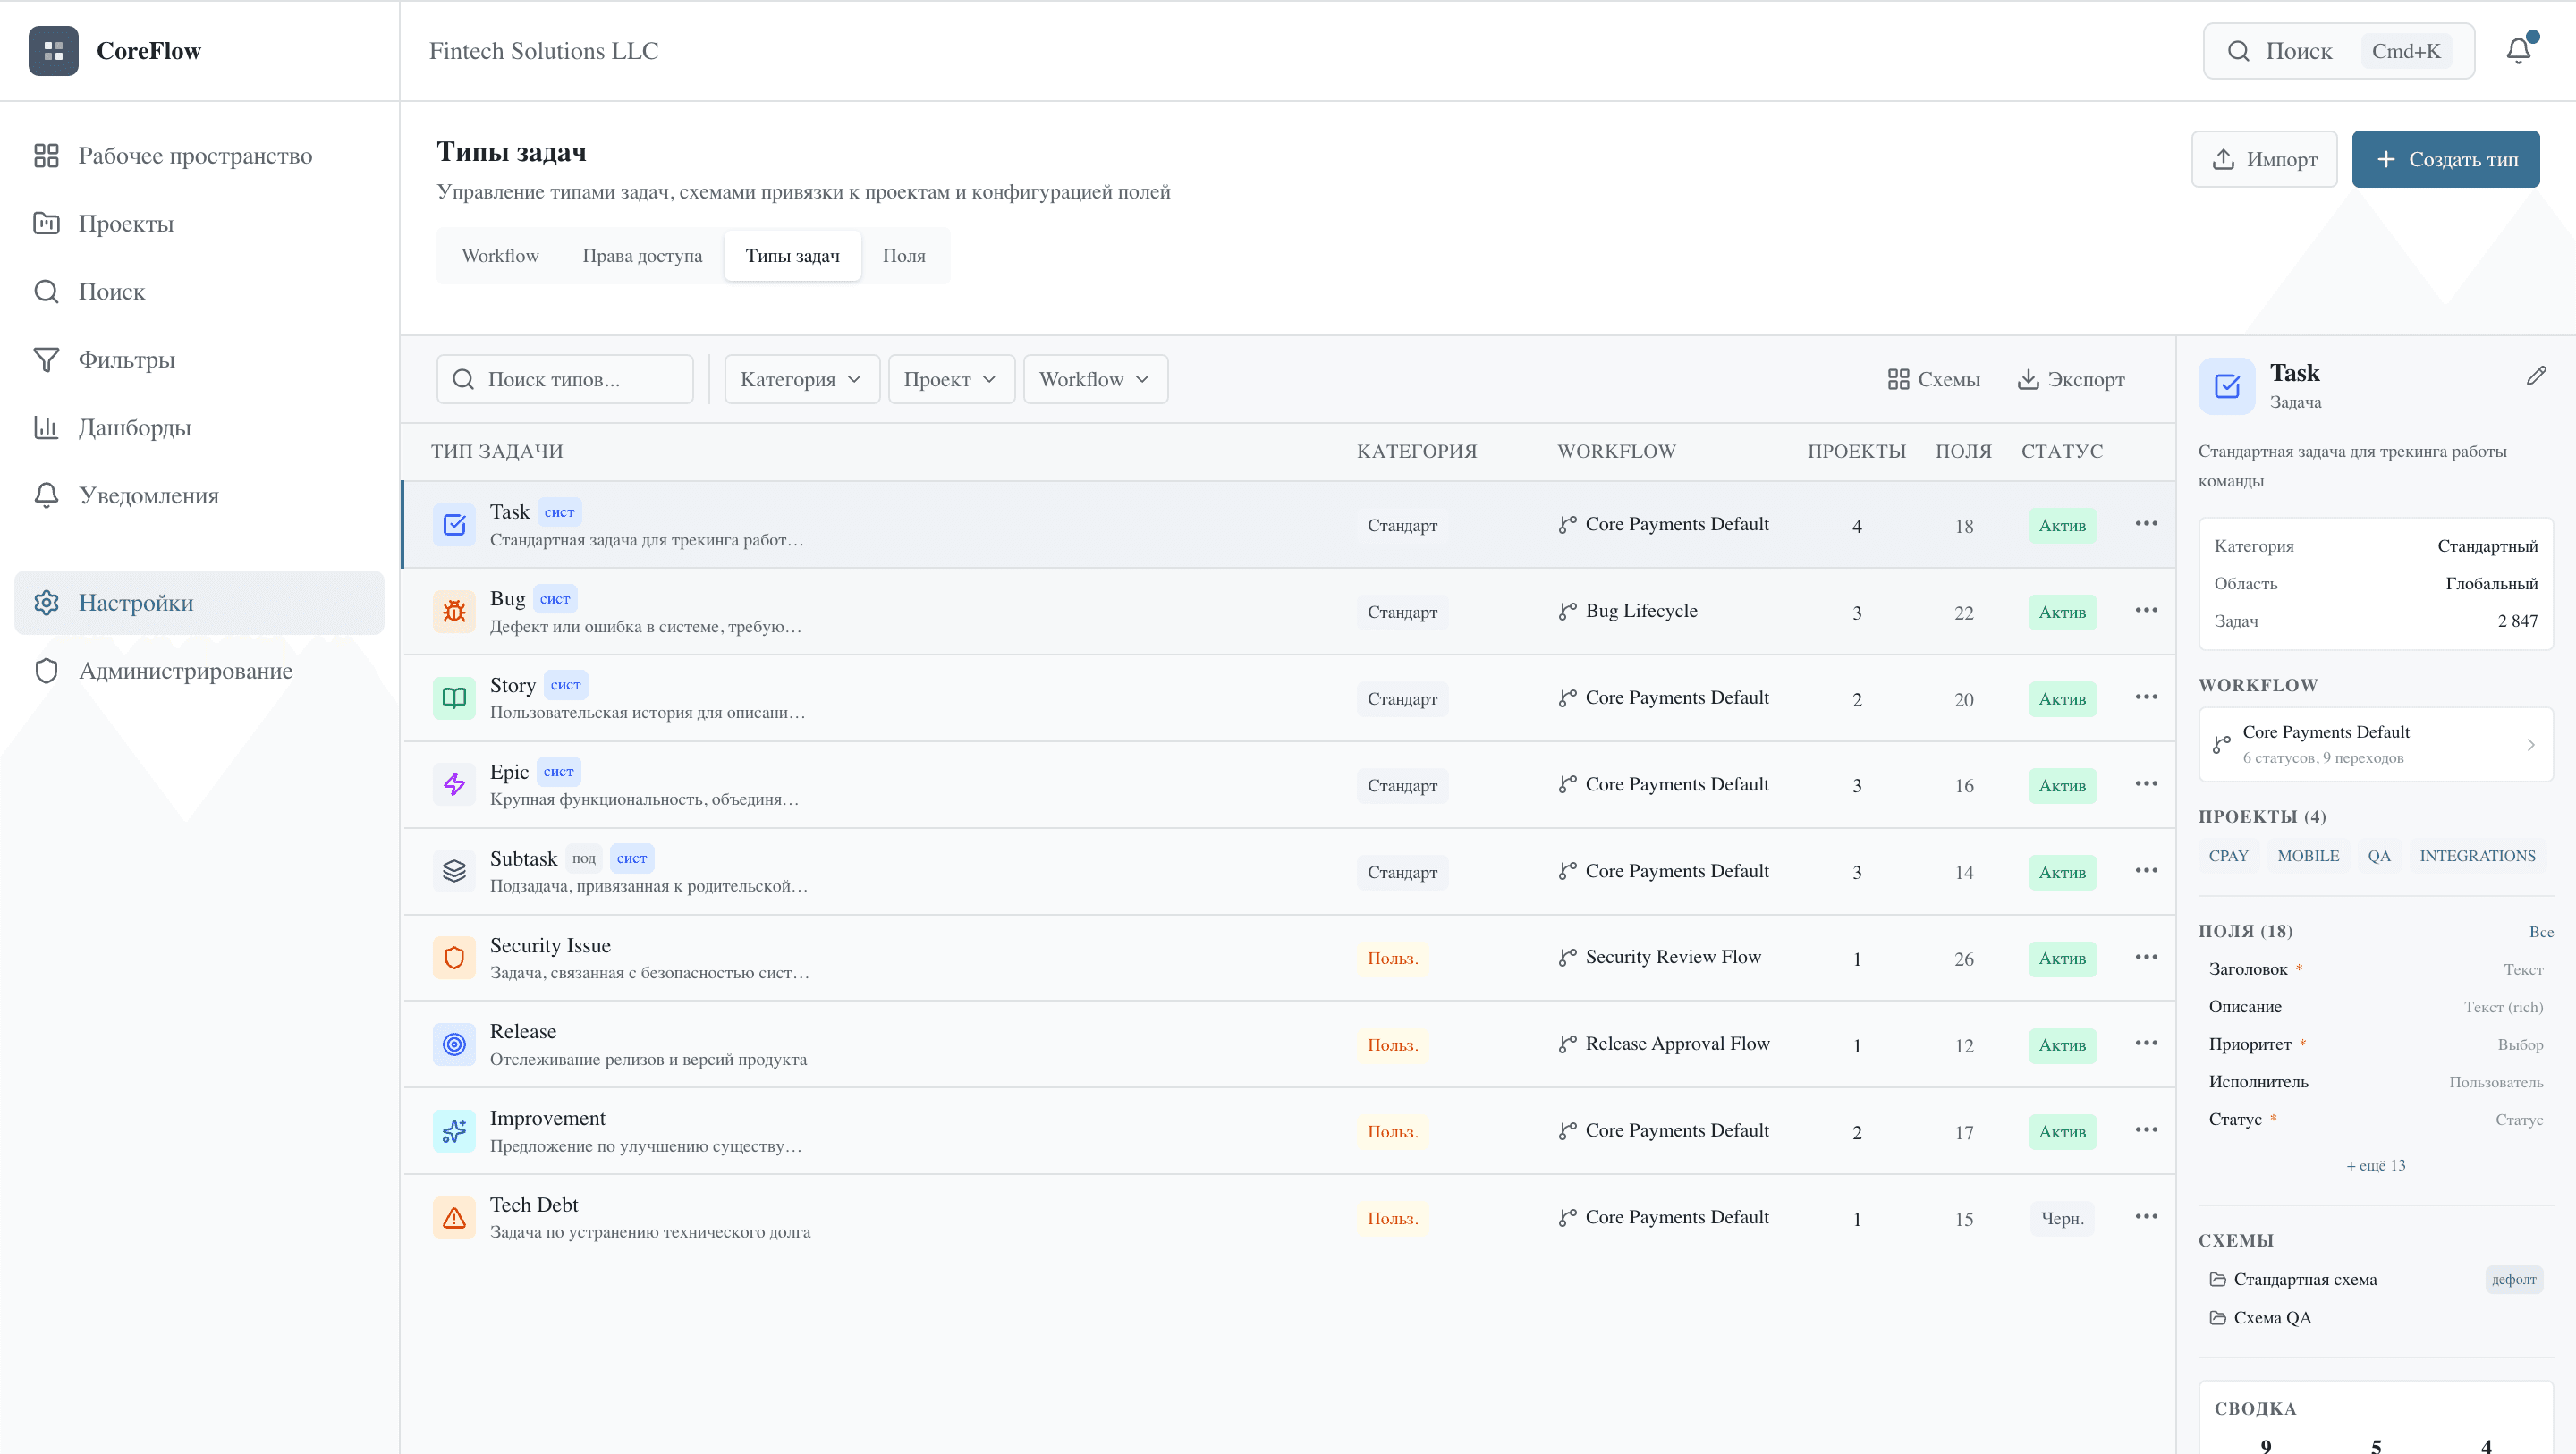Image resolution: width=2576 pixels, height=1454 pixels.
Task: Click the Security Issue shield icon
Action: [x=454, y=957]
